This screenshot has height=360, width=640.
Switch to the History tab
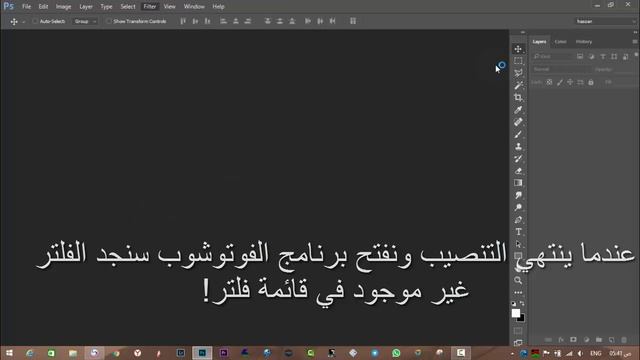[x=584, y=42]
